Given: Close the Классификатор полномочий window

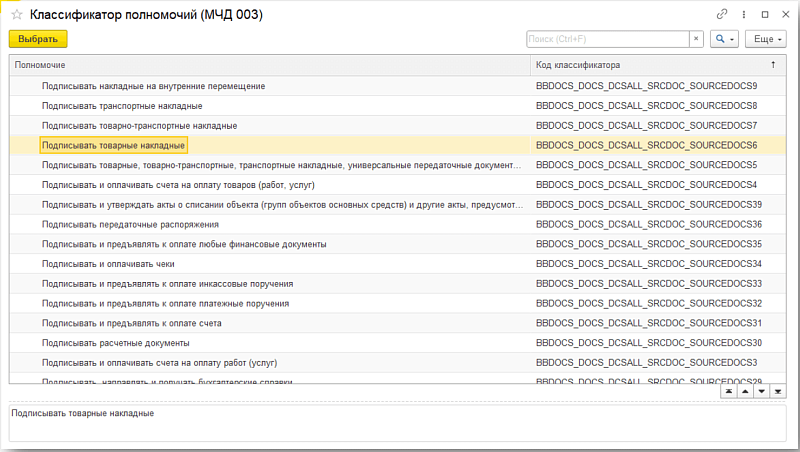Looking at the screenshot, I should (x=786, y=14).
